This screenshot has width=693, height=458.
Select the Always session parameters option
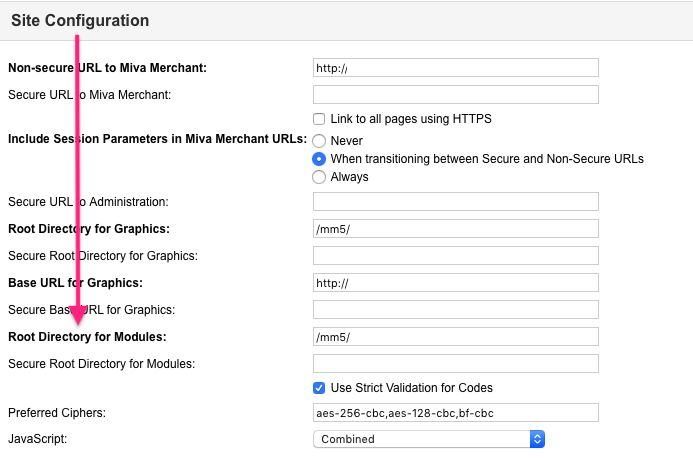pos(319,177)
